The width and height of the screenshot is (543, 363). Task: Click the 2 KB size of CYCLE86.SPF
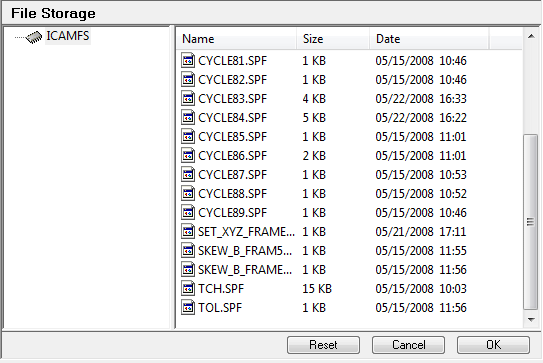pos(314,156)
